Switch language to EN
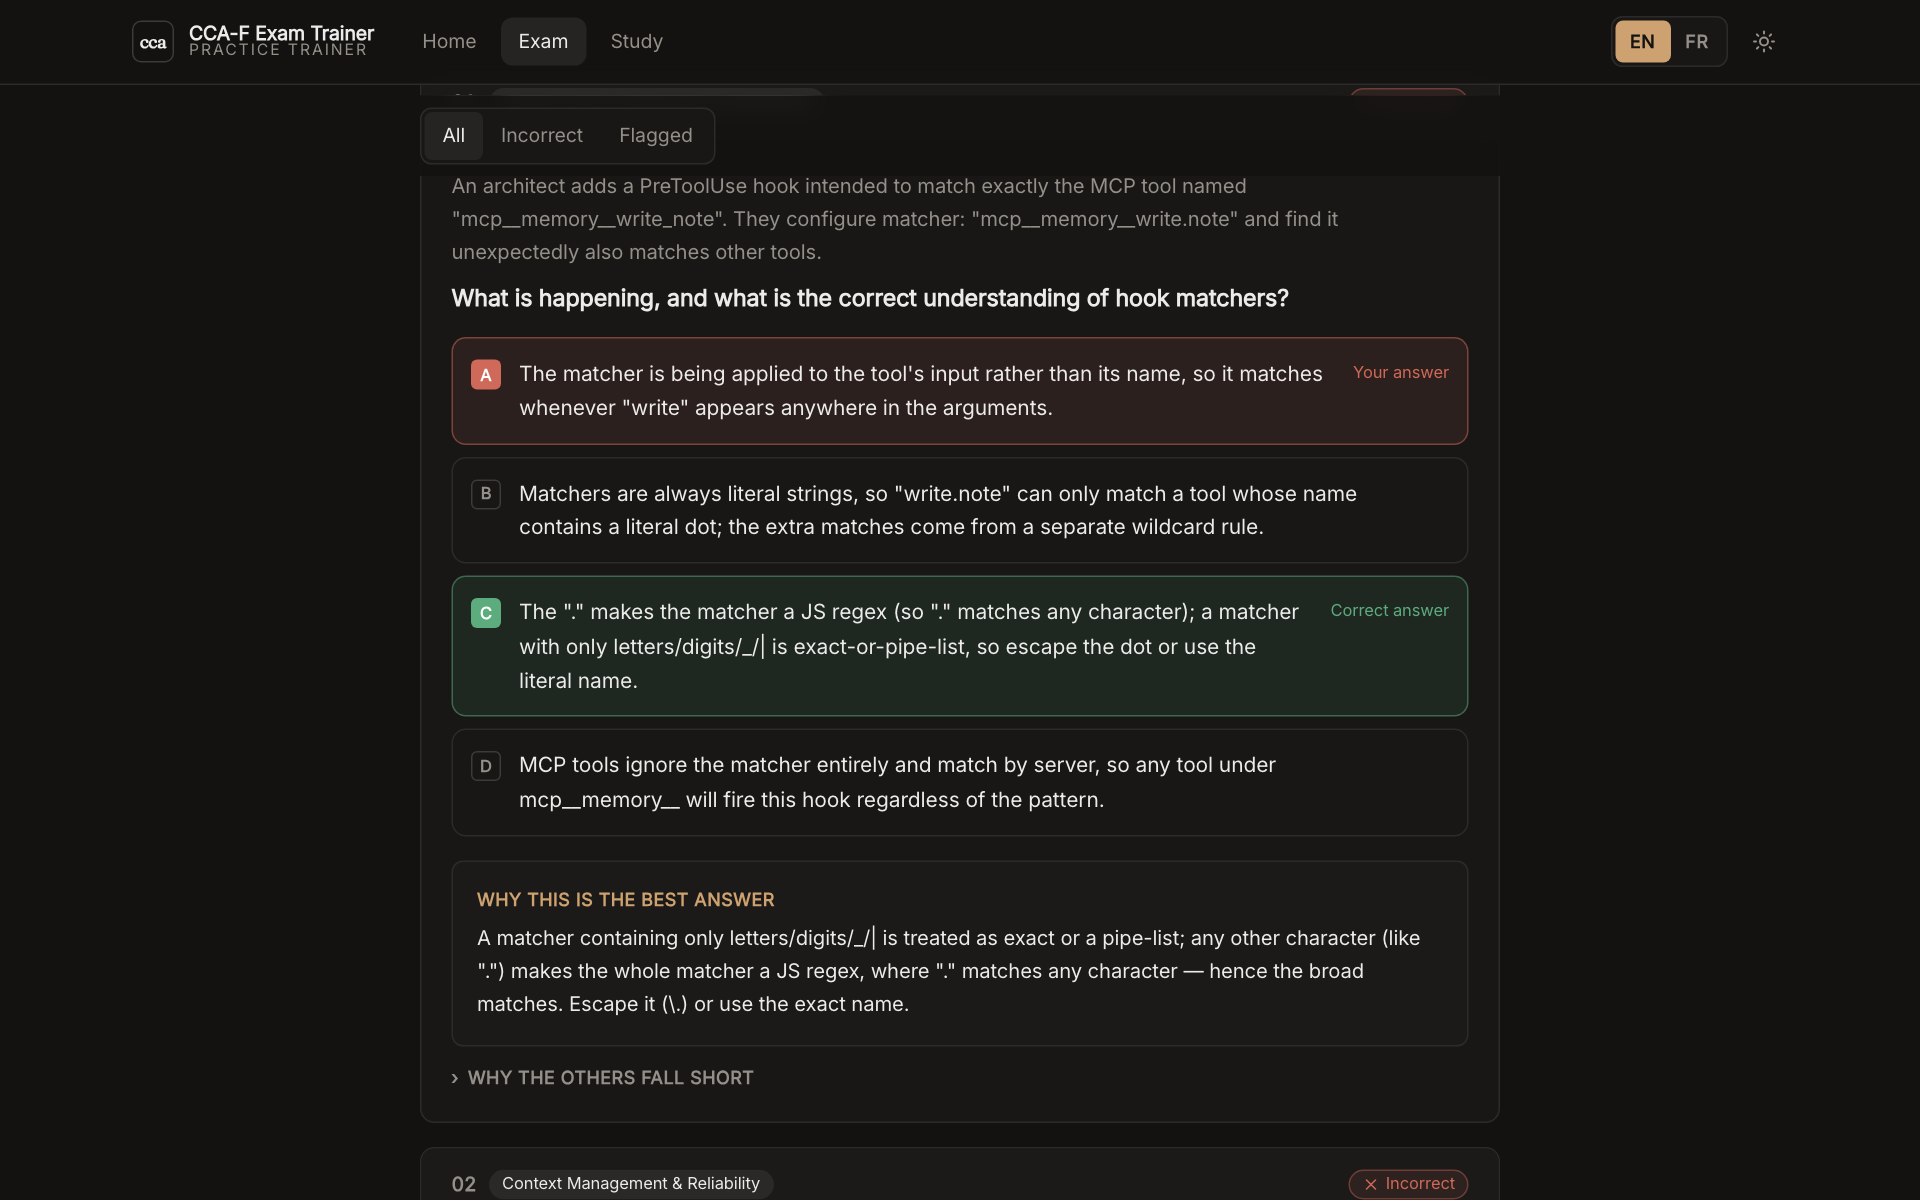1920x1200 pixels. 1642,42
